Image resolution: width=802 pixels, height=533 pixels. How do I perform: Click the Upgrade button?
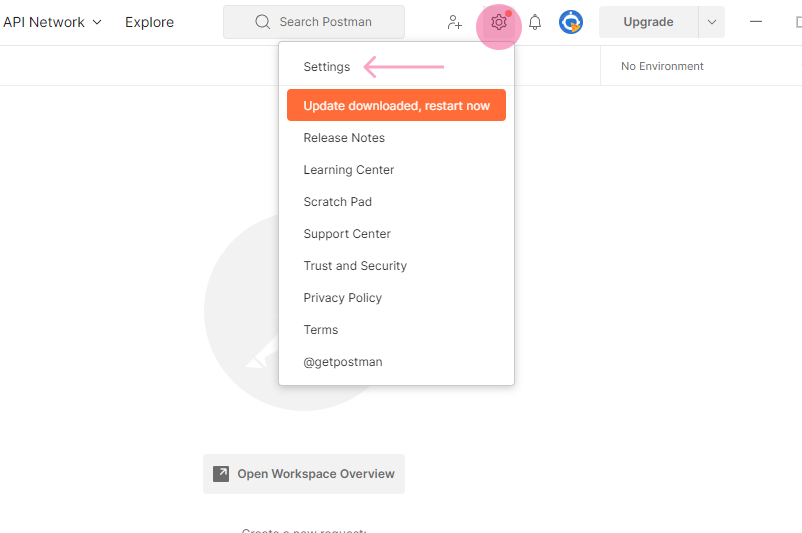point(648,22)
